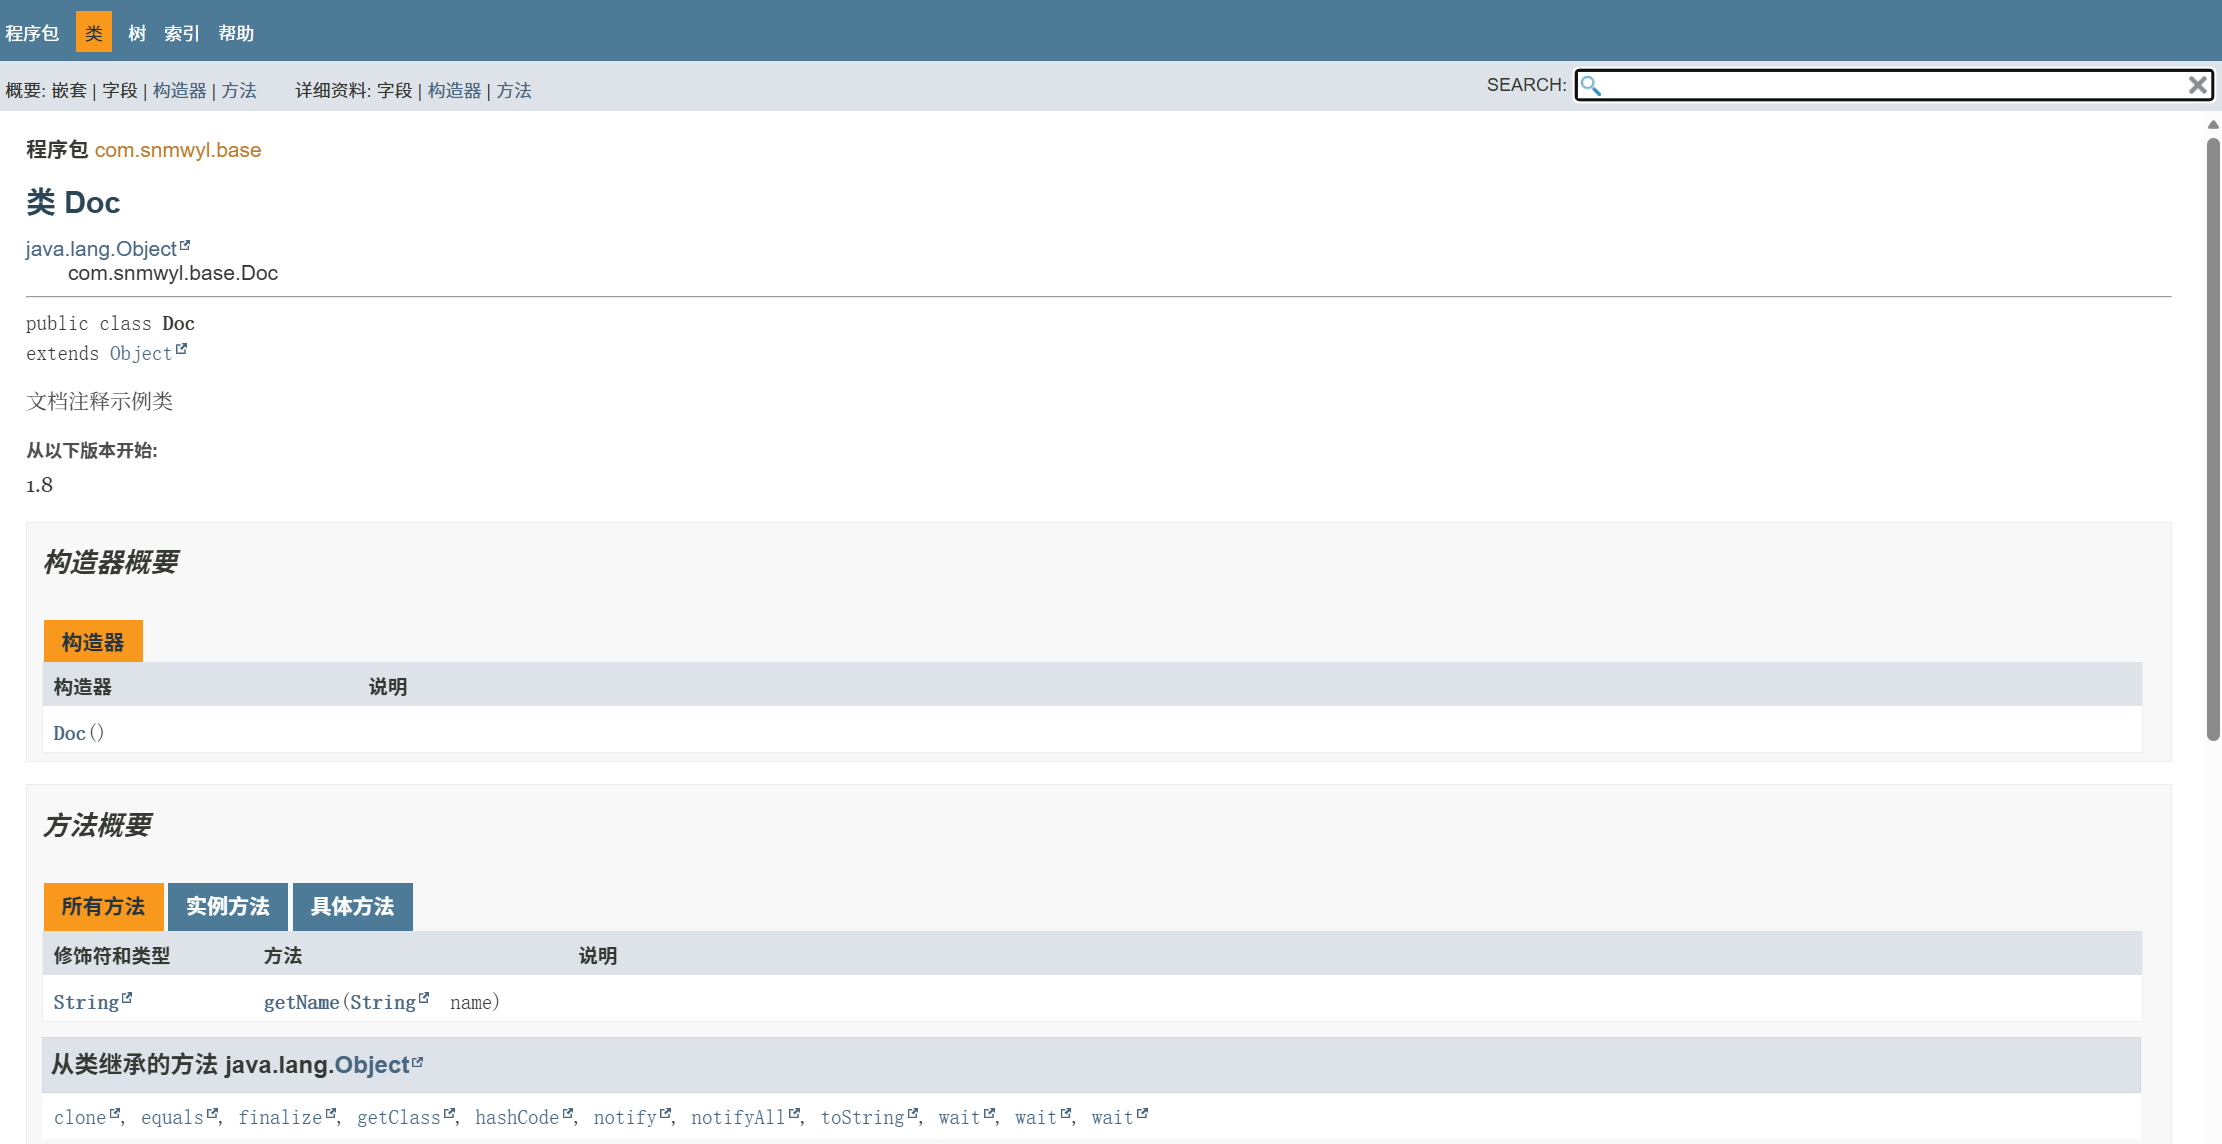Clear search with the X icon

2197,86
